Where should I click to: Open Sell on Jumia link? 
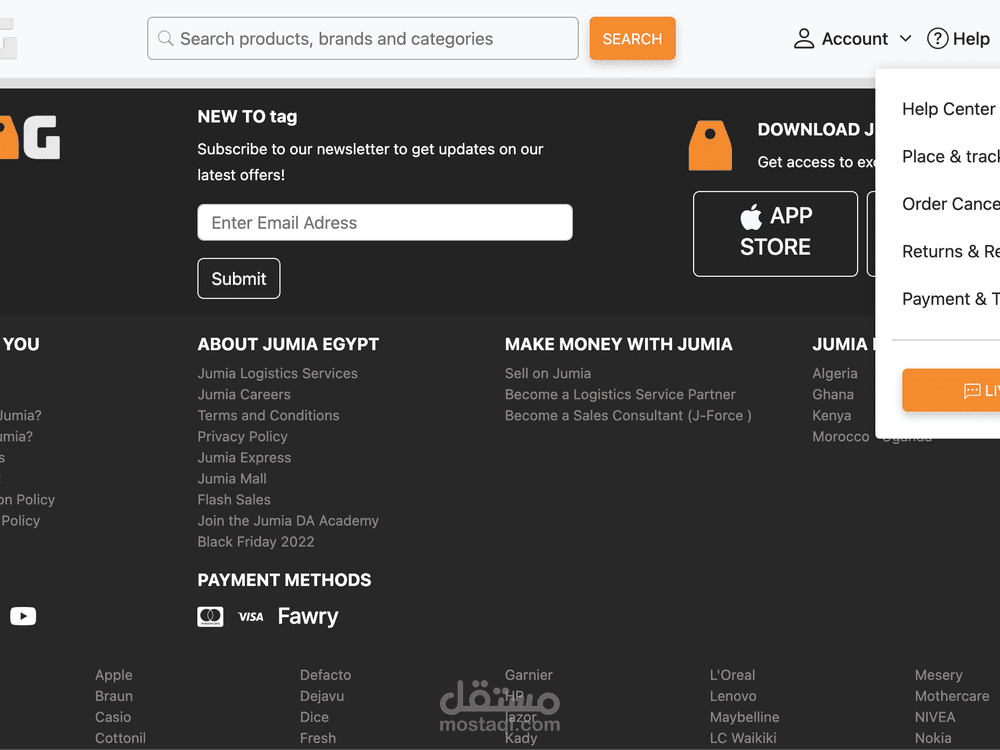(x=548, y=373)
